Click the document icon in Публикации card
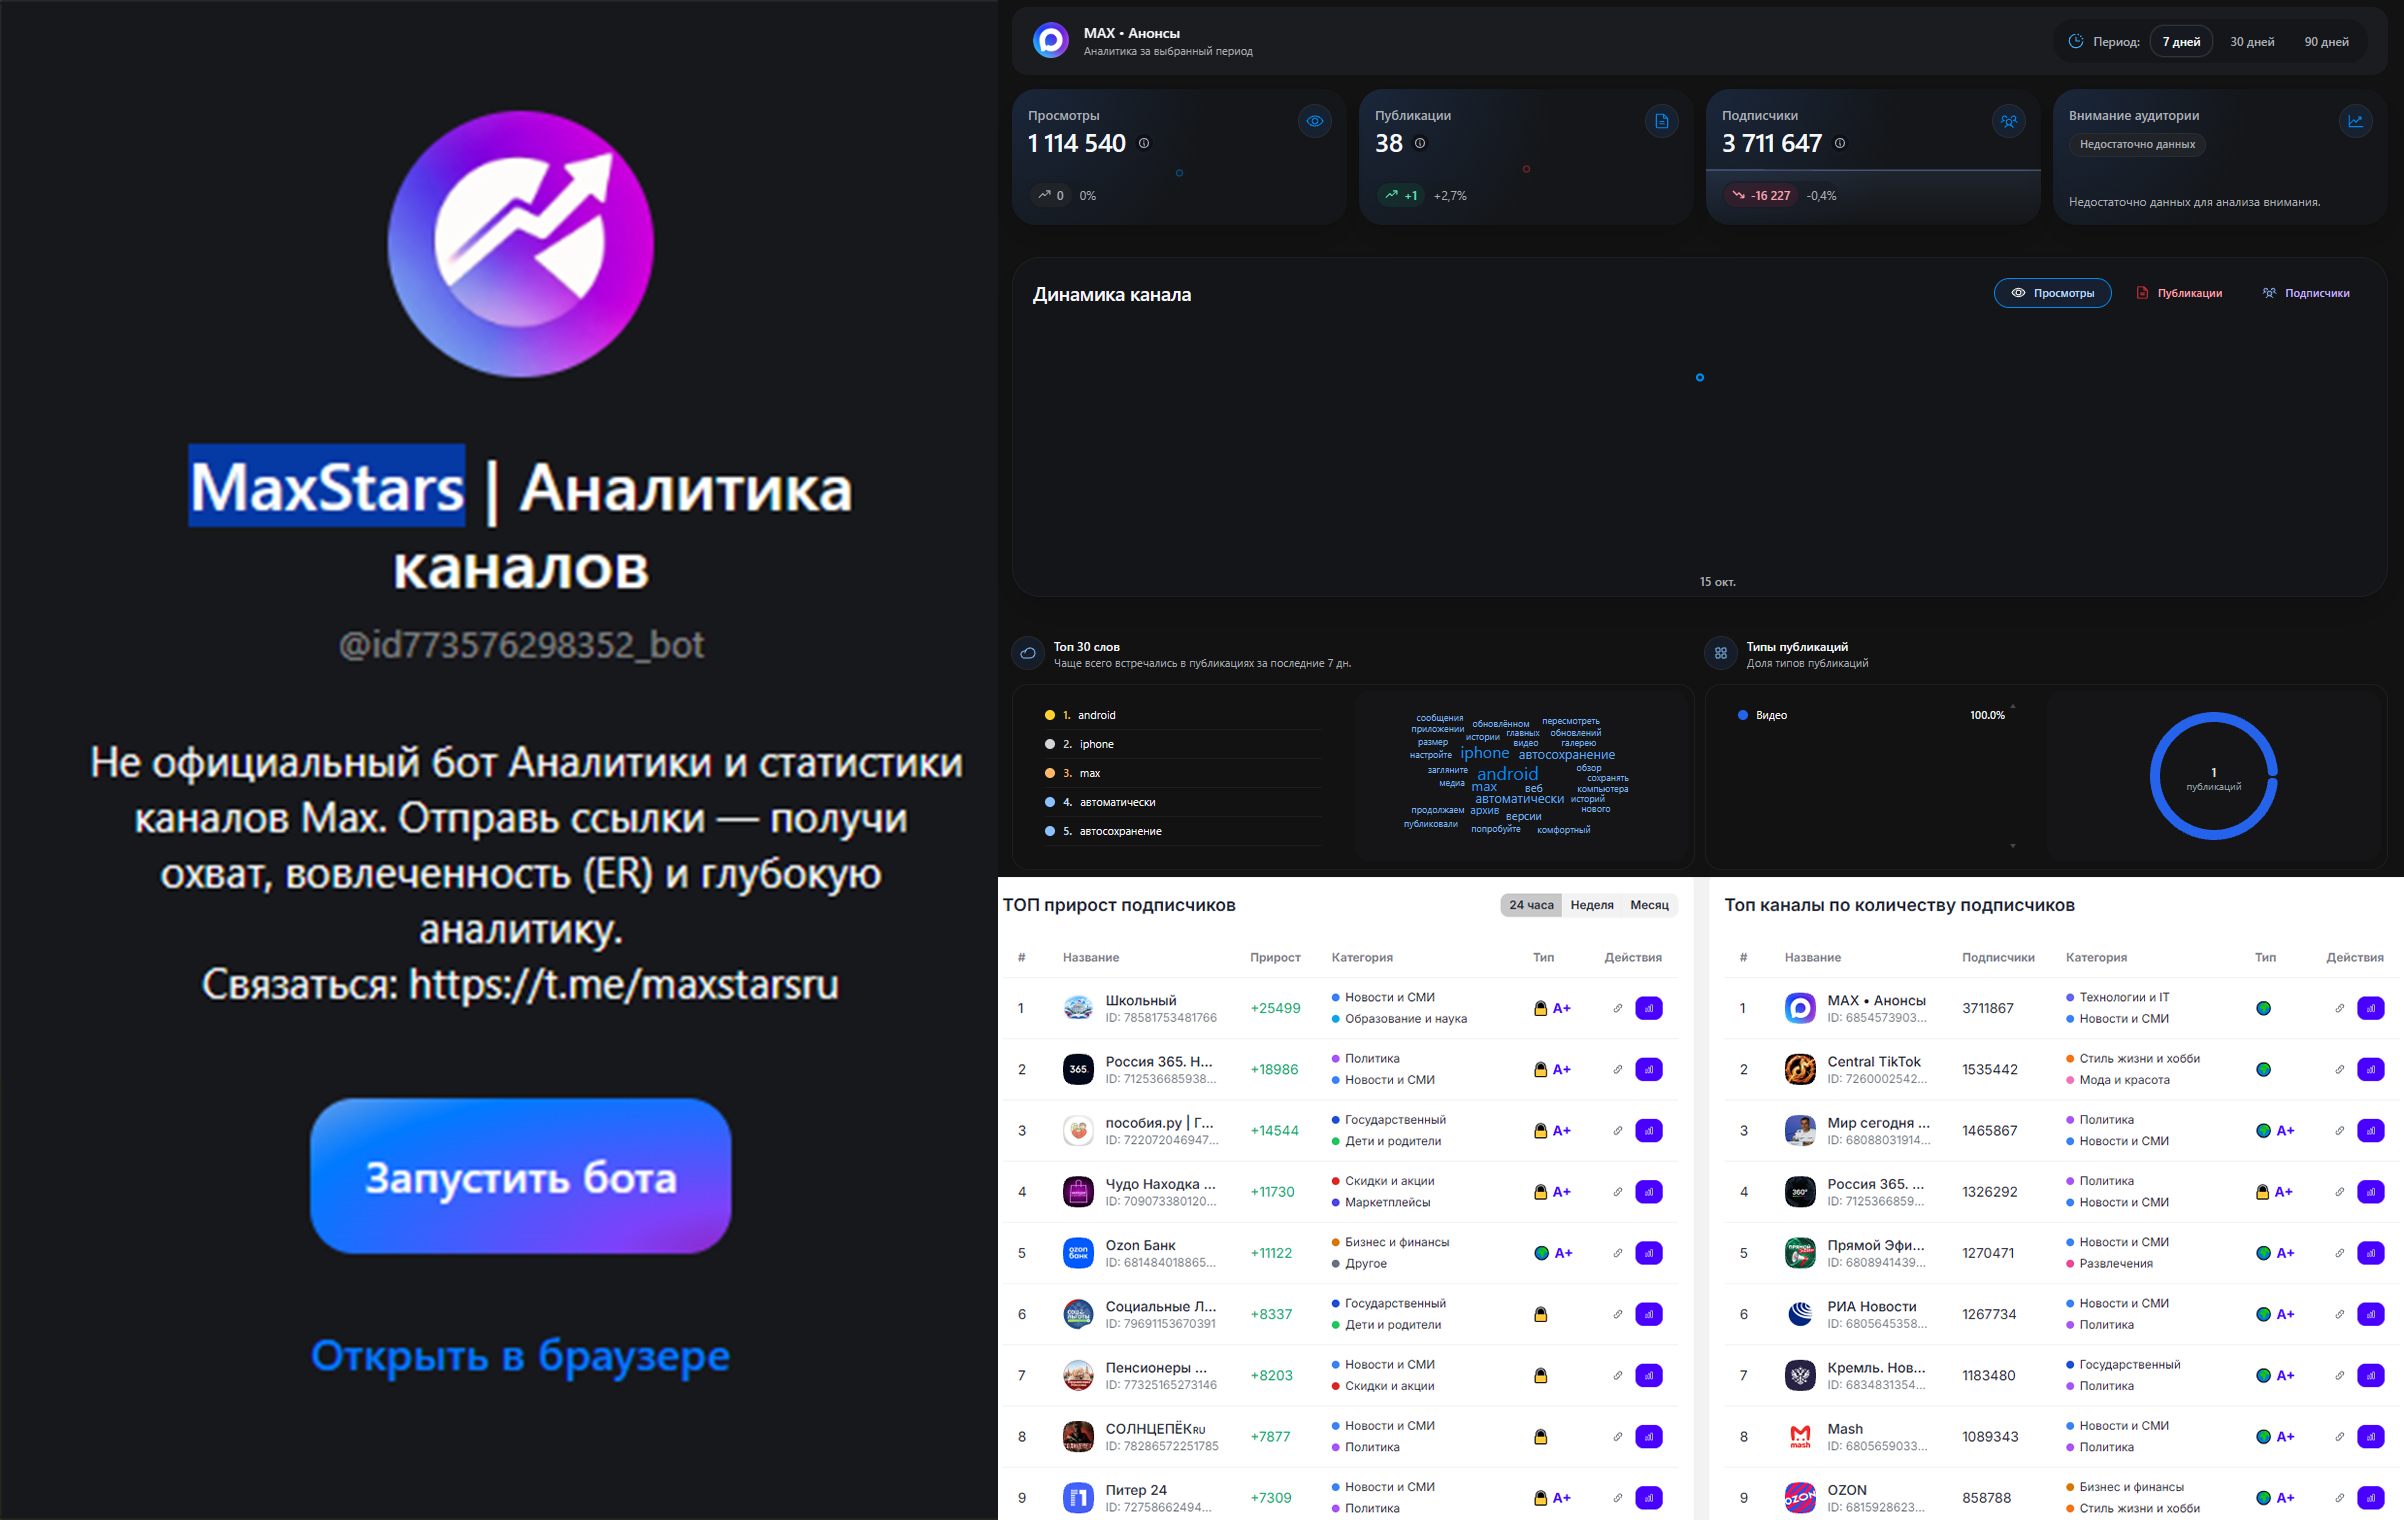The image size is (2404, 1520). [x=1662, y=121]
